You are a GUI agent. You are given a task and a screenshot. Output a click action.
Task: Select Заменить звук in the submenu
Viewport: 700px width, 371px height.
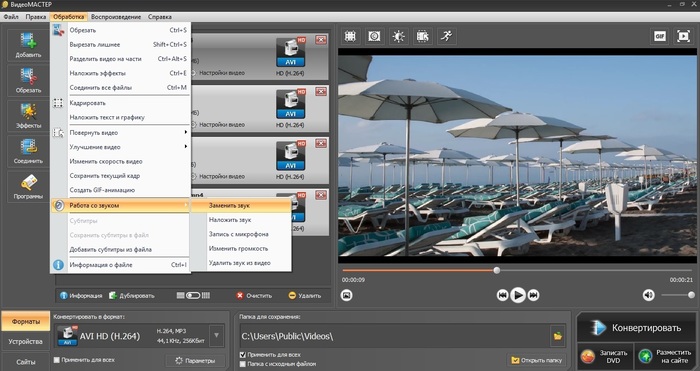[241, 206]
